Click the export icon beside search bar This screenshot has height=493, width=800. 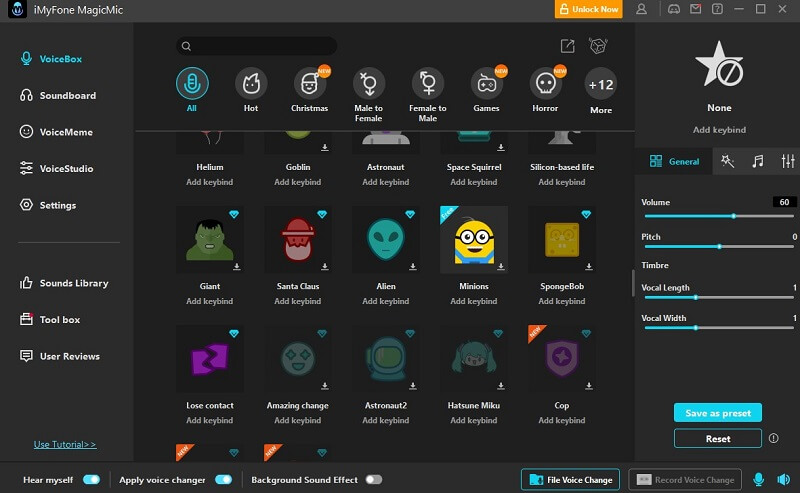[x=567, y=46]
